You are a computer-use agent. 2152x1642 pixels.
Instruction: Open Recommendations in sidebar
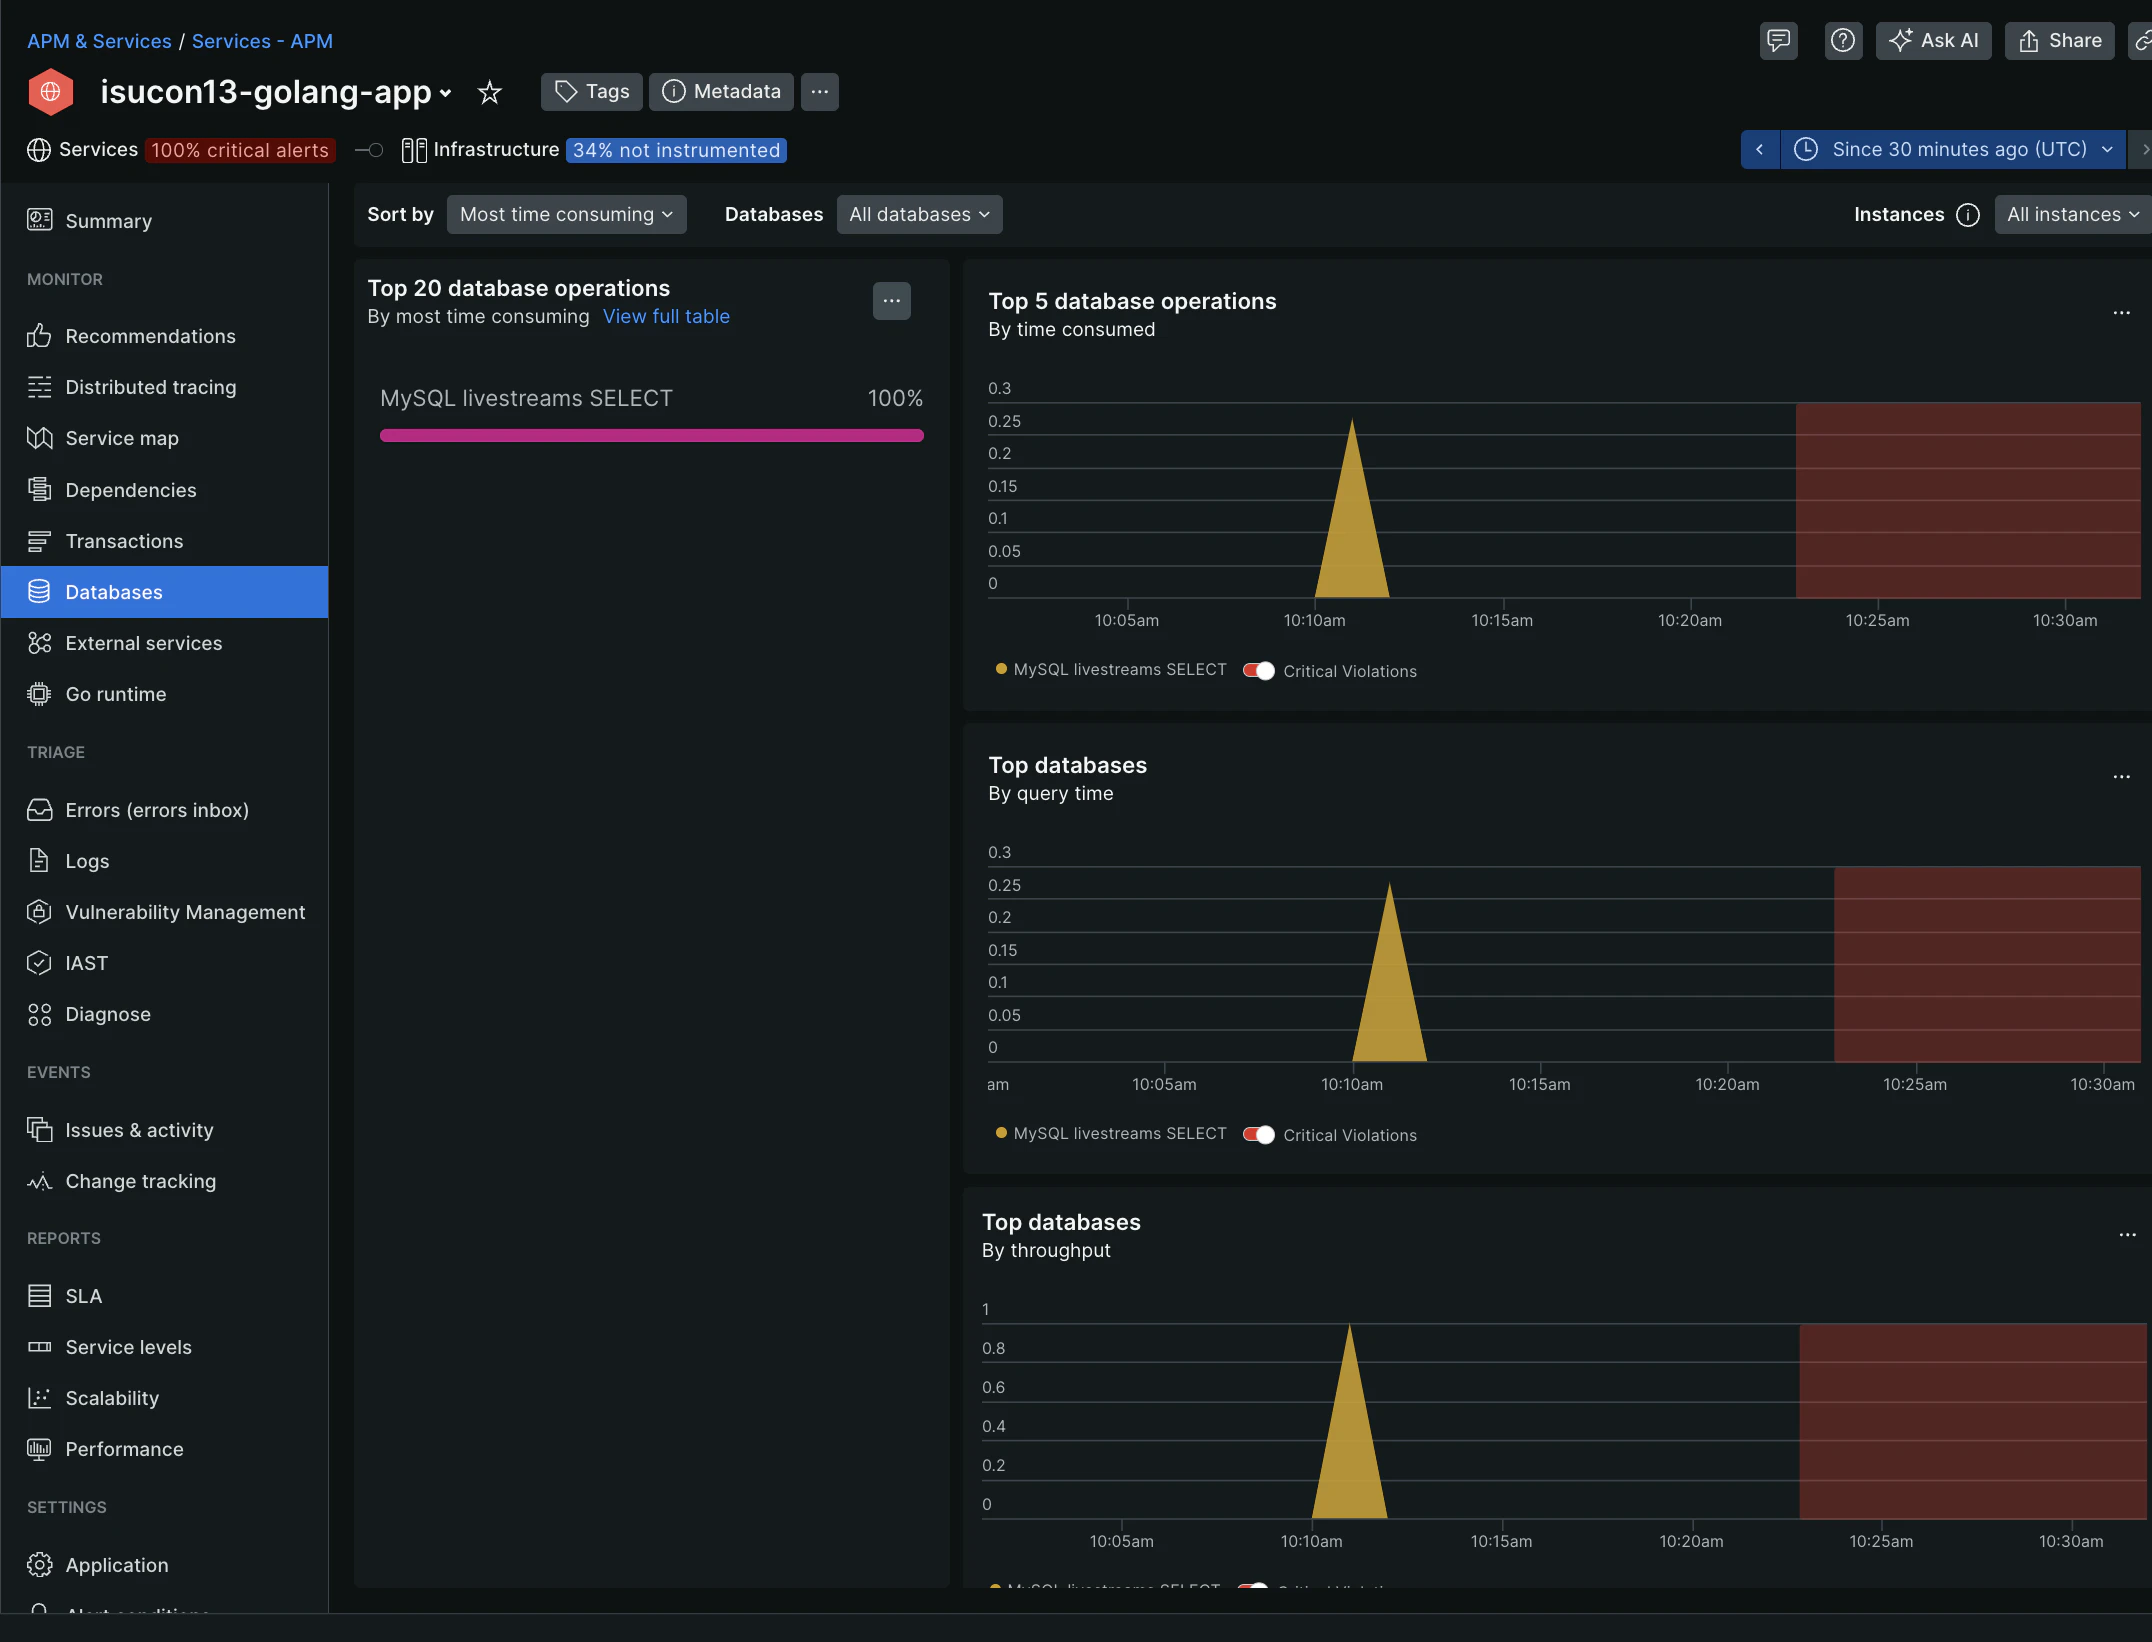(x=164, y=336)
